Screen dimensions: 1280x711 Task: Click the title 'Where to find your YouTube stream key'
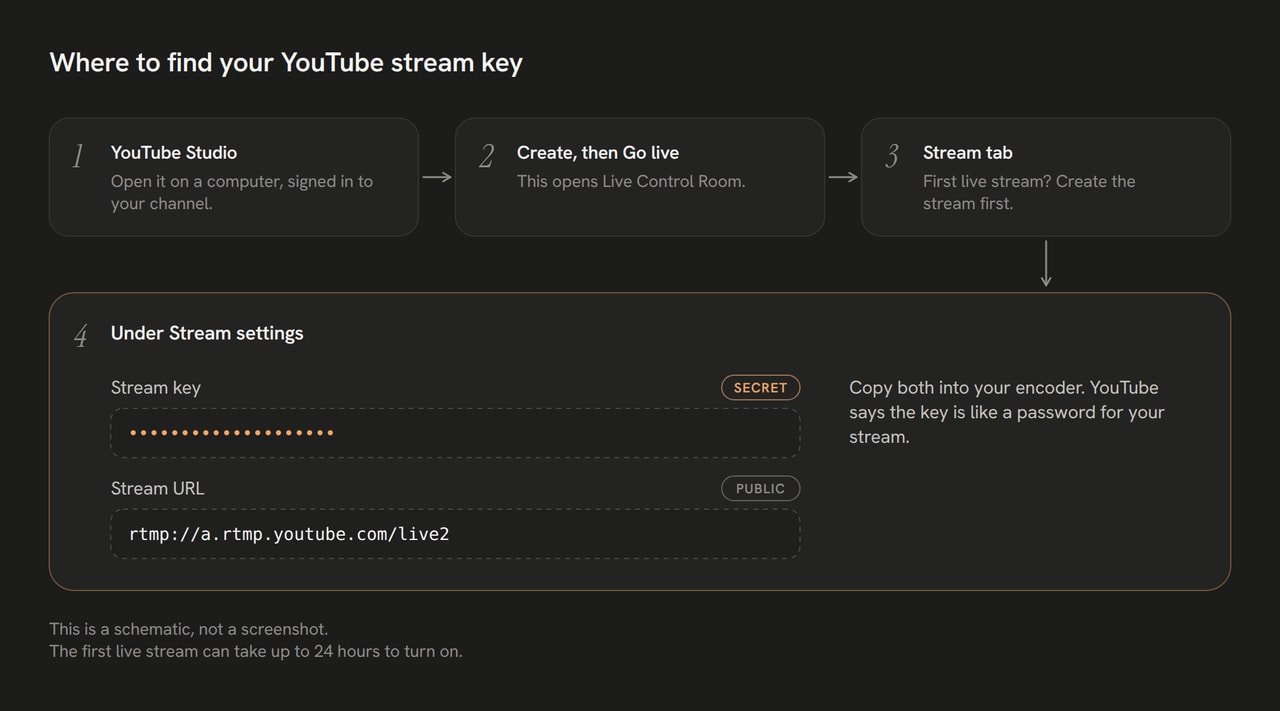(286, 62)
